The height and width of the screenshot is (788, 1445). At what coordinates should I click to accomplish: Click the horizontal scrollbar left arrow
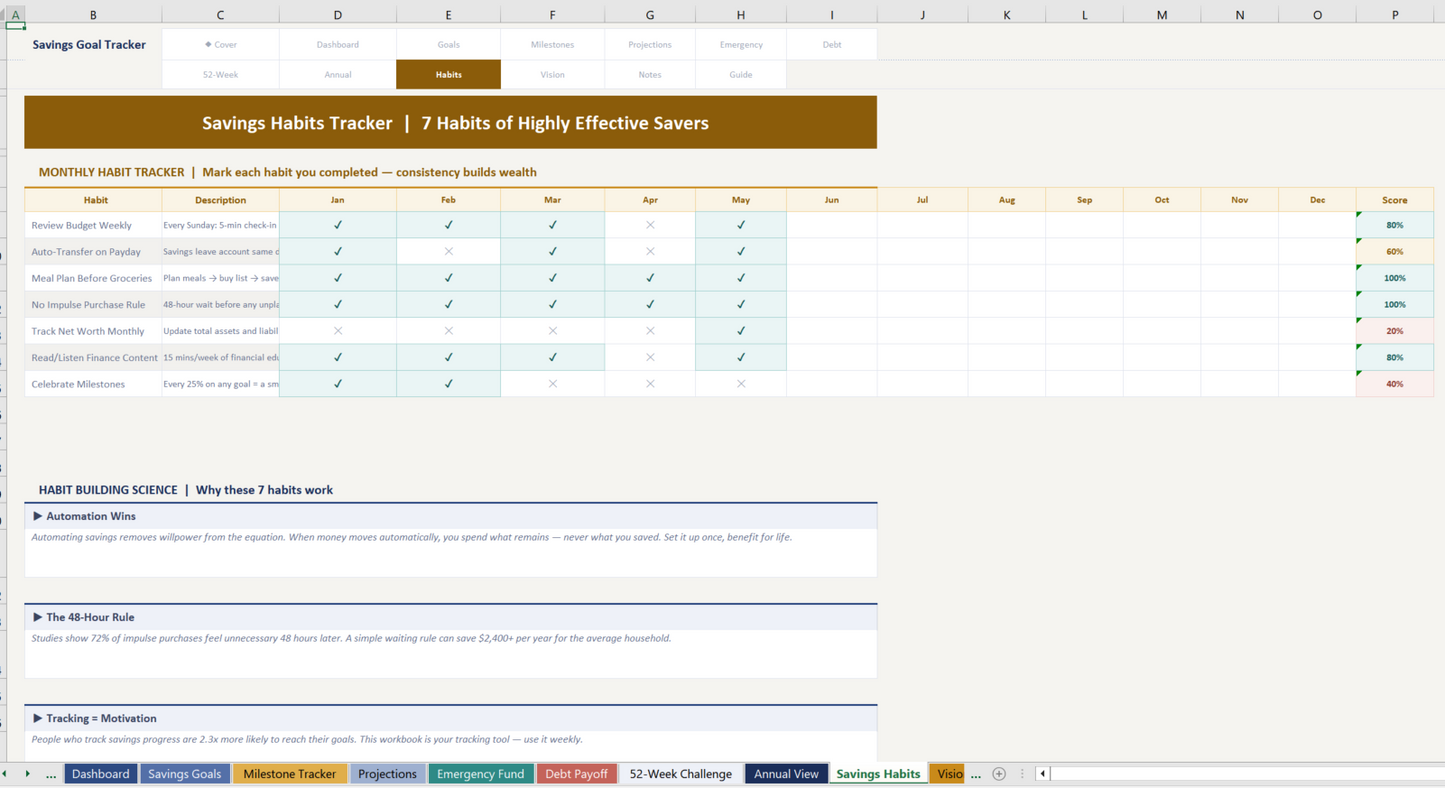[x=1043, y=774]
